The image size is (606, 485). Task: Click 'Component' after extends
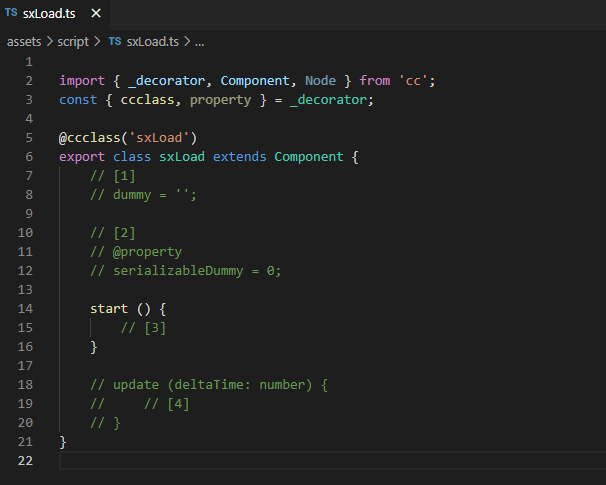[309, 157]
